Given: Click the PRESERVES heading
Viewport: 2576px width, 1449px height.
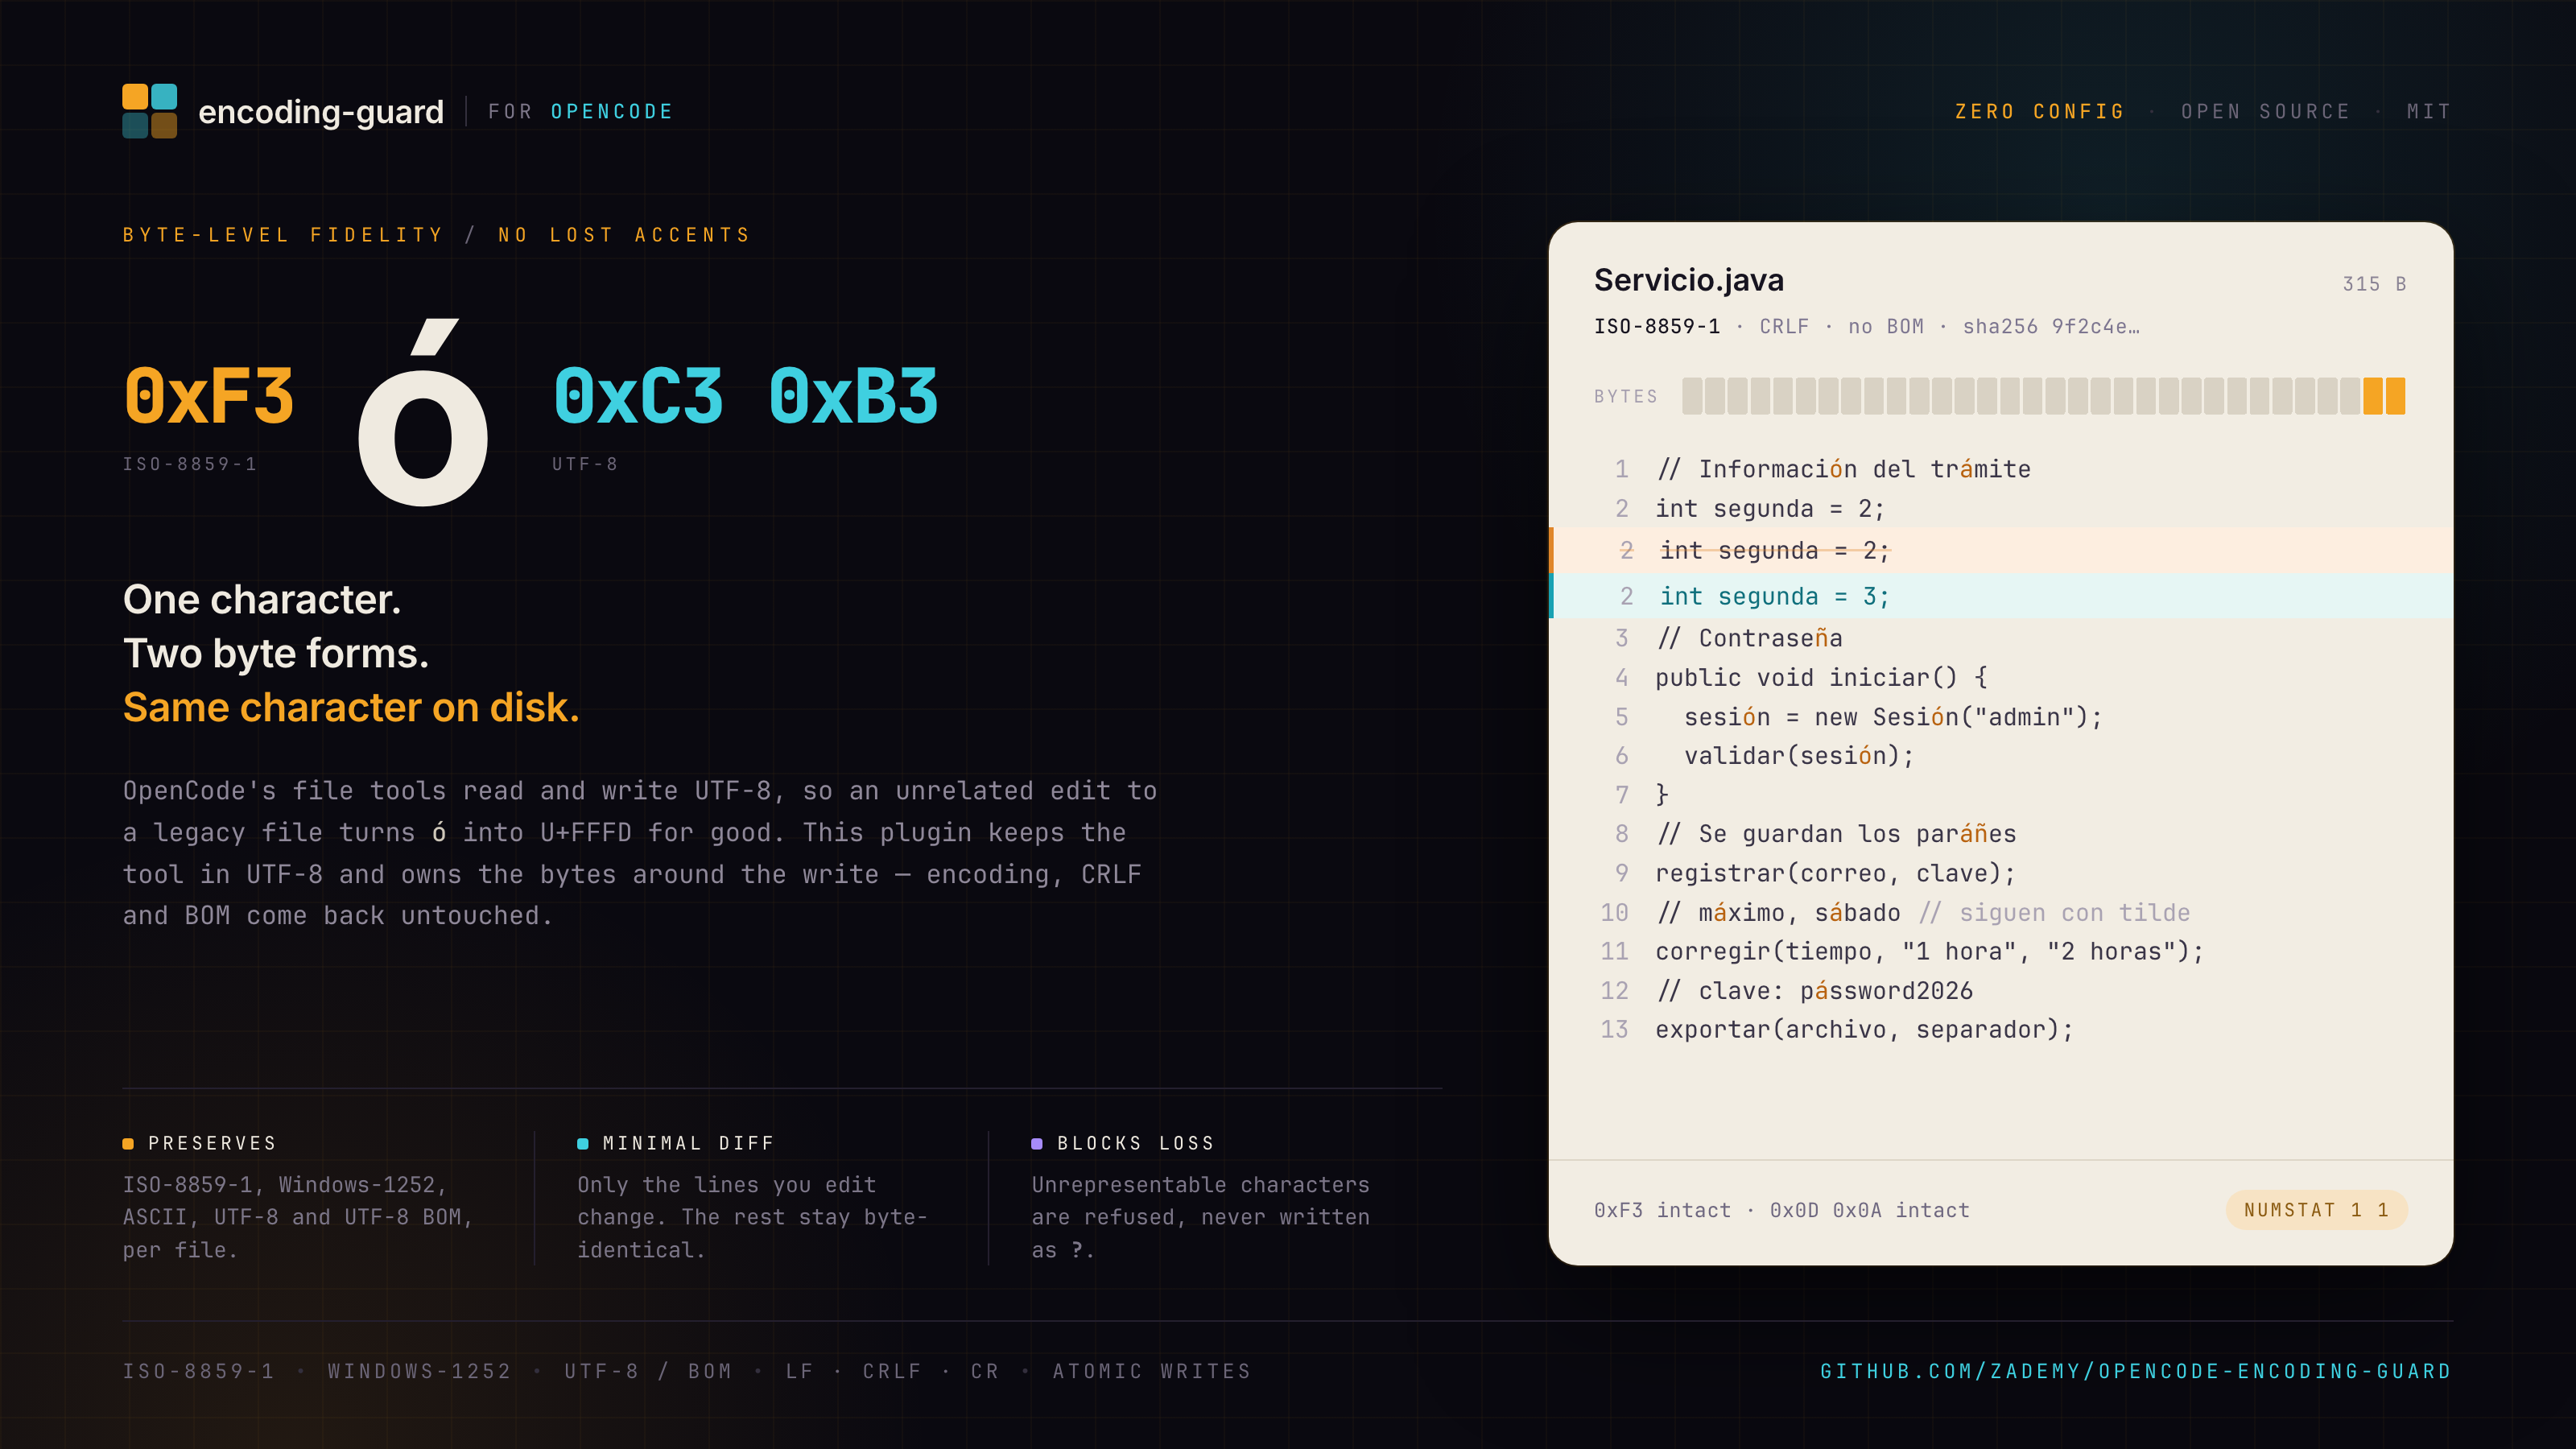Looking at the screenshot, I should pyautogui.click(x=212, y=1143).
